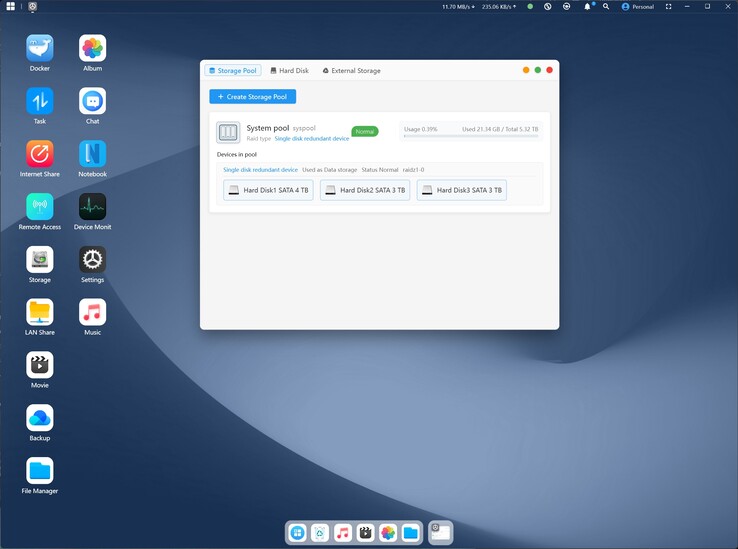Switch to the External Storage tab
Image resolution: width=738 pixels, height=549 pixels.
(351, 71)
